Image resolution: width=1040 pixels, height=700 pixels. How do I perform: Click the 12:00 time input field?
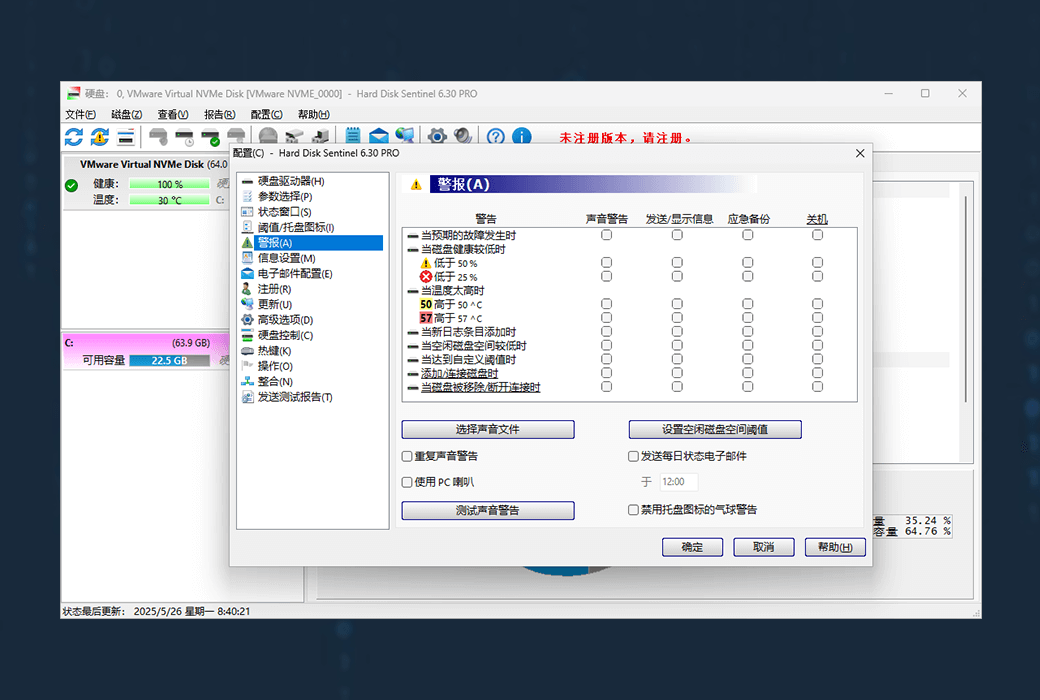pyautogui.click(x=679, y=482)
